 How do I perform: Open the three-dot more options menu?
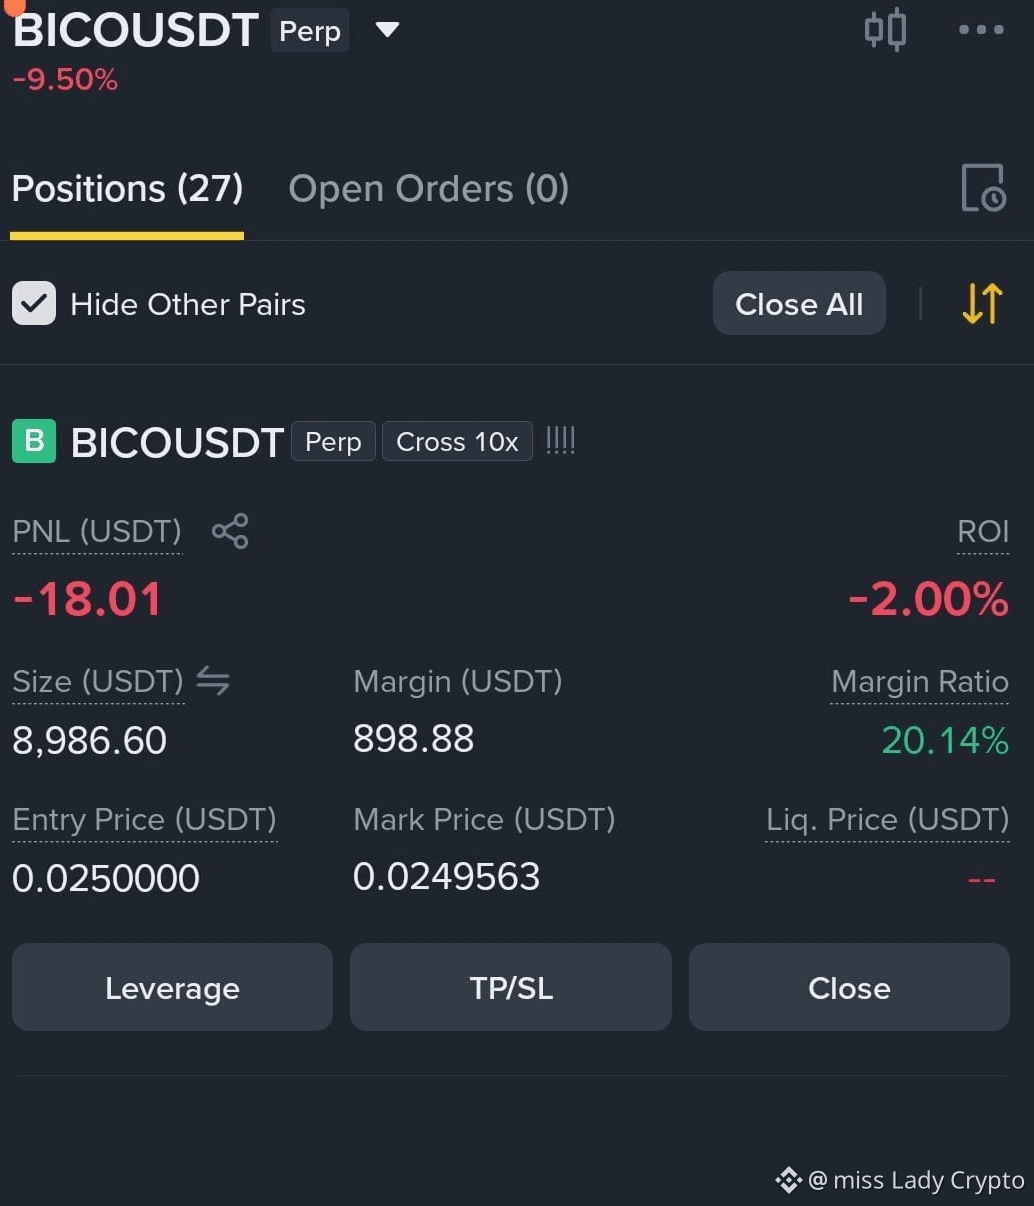(981, 29)
